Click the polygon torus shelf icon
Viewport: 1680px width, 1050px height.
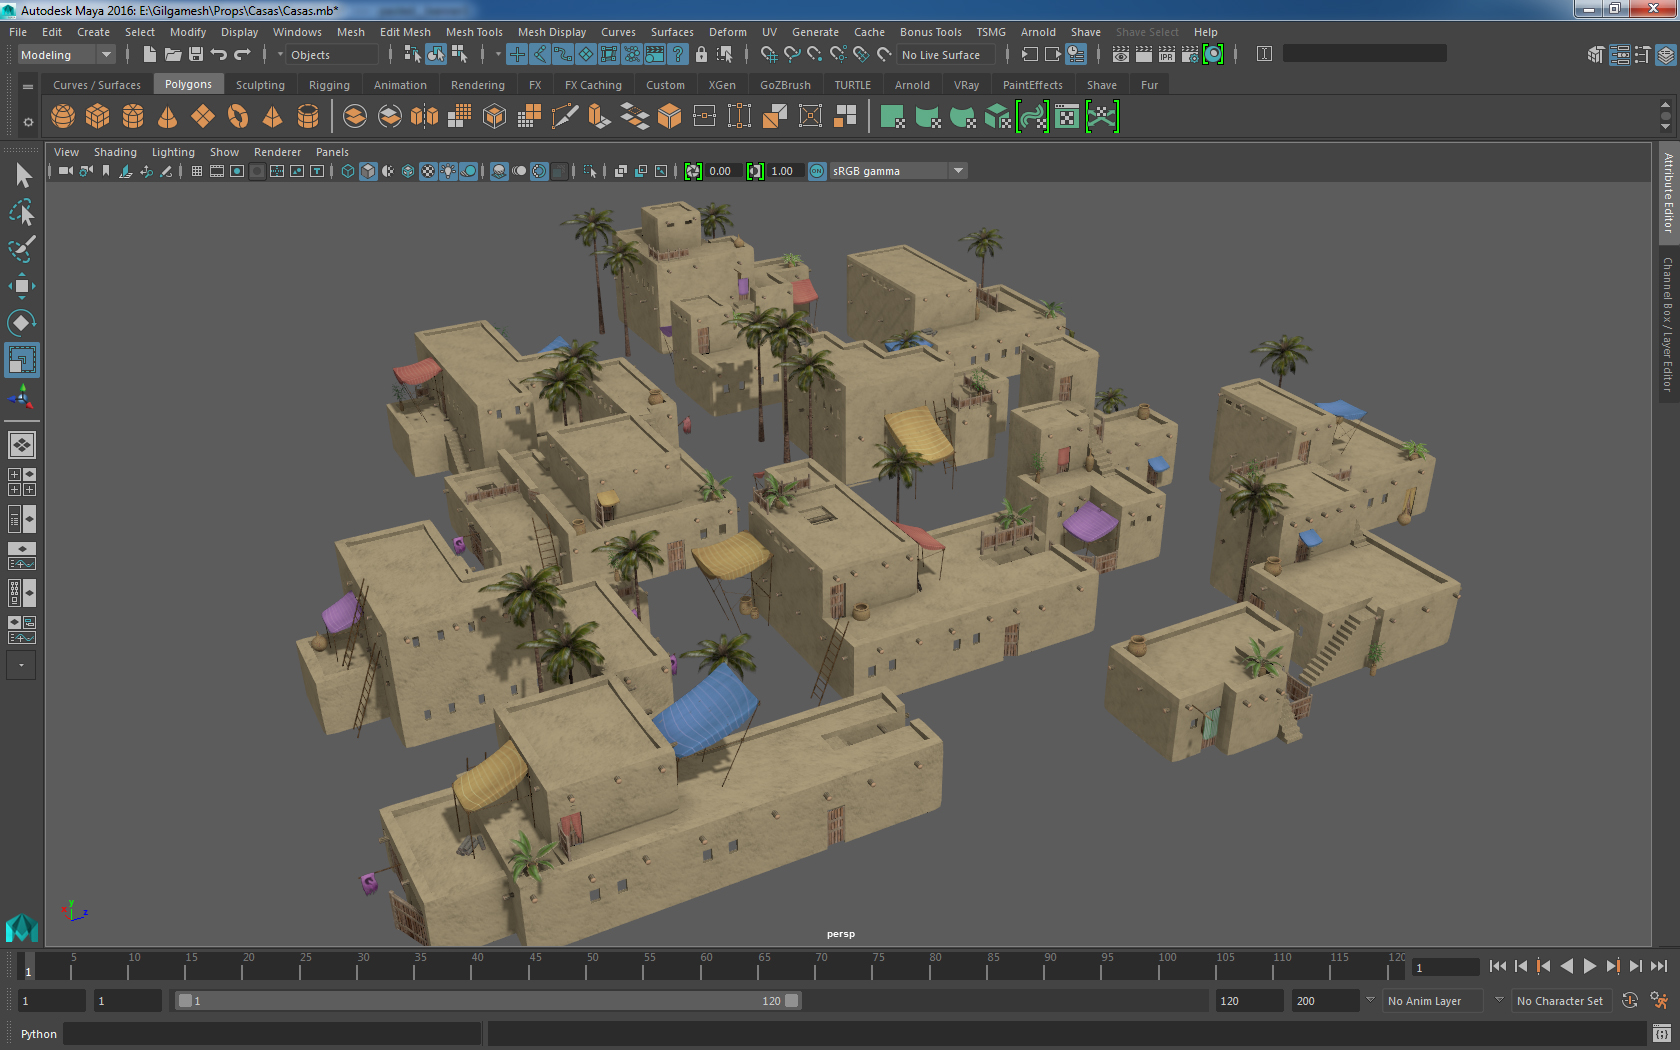tap(237, 117)
